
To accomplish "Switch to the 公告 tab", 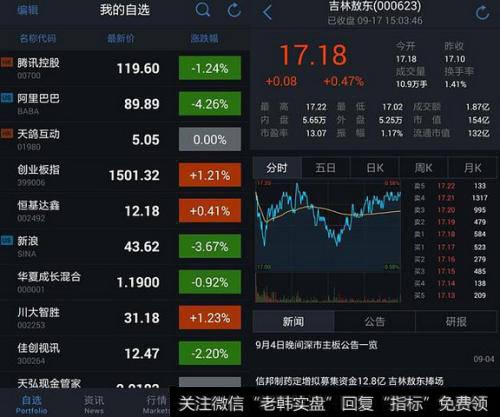I will [x=375, y=322].
